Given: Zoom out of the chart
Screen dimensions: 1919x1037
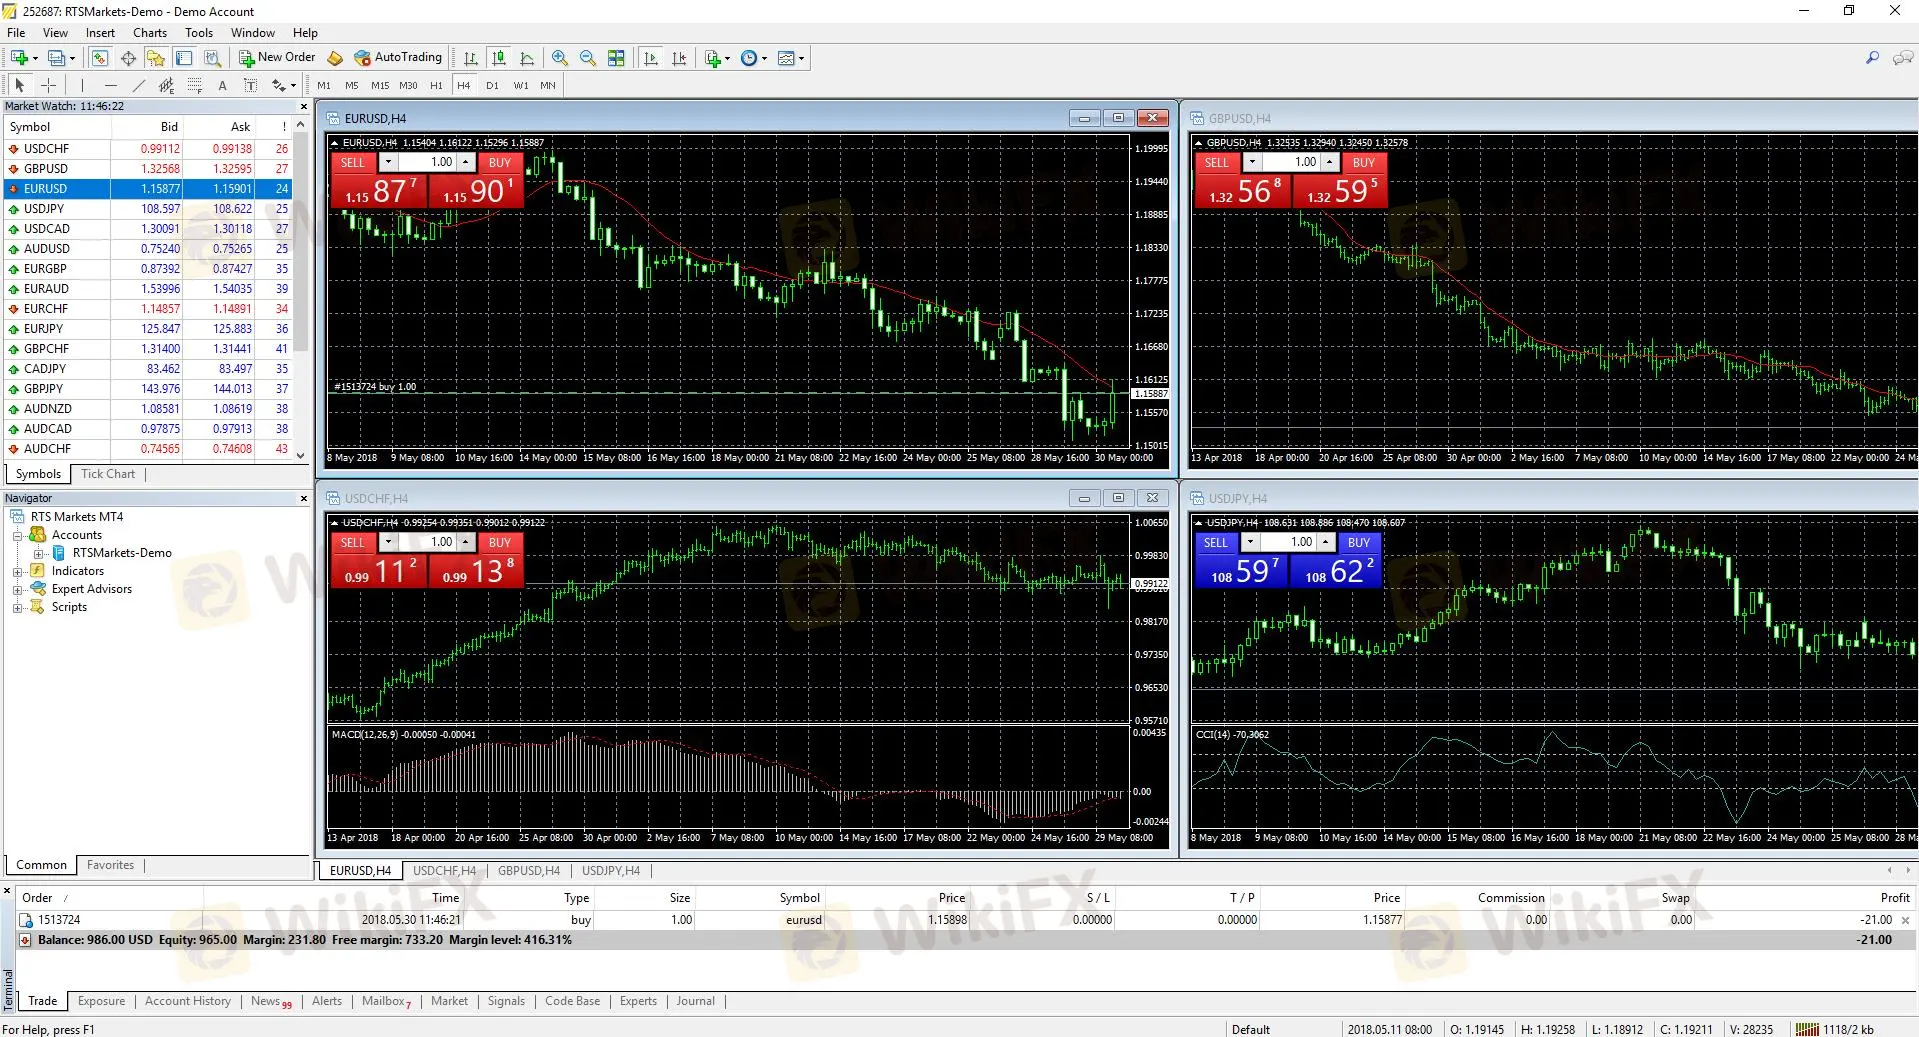Looking at the screenshot, I should (x=587, y=58).
